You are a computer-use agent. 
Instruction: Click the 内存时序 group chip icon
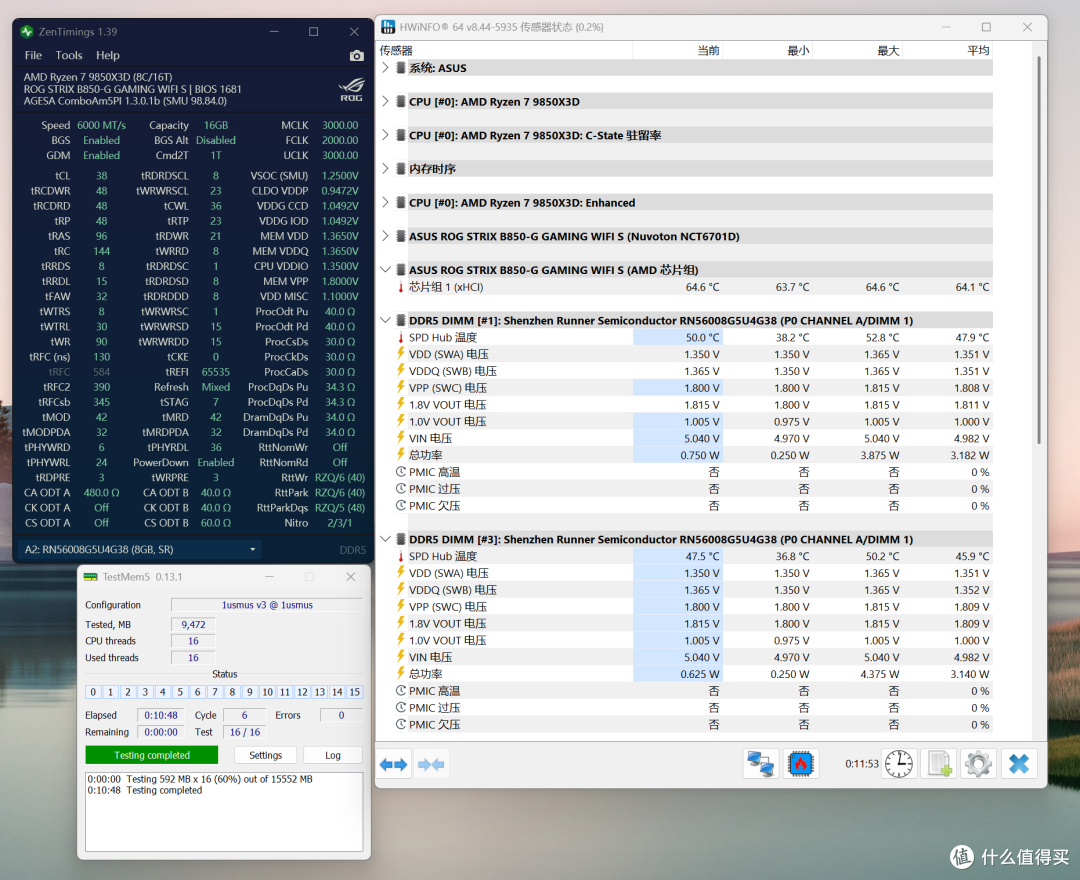[400, 169]
